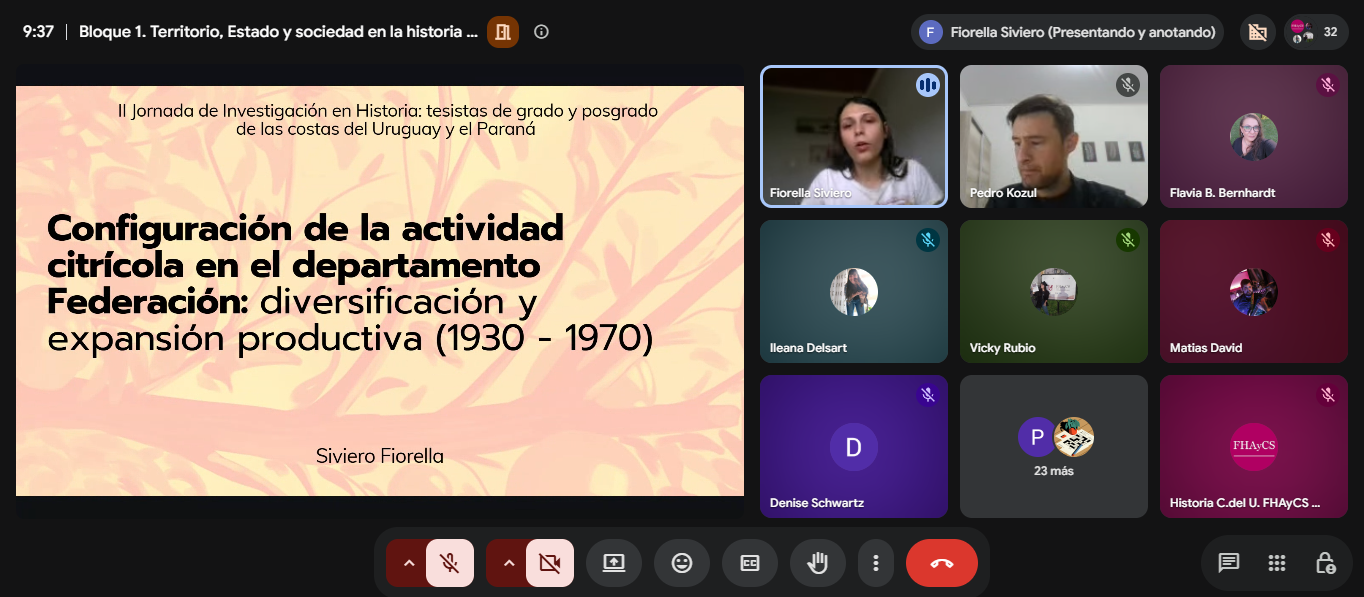Click muted mic icon on Matias David's tile
This screenshot has width=1364, height=597.
pos(1328,240)
